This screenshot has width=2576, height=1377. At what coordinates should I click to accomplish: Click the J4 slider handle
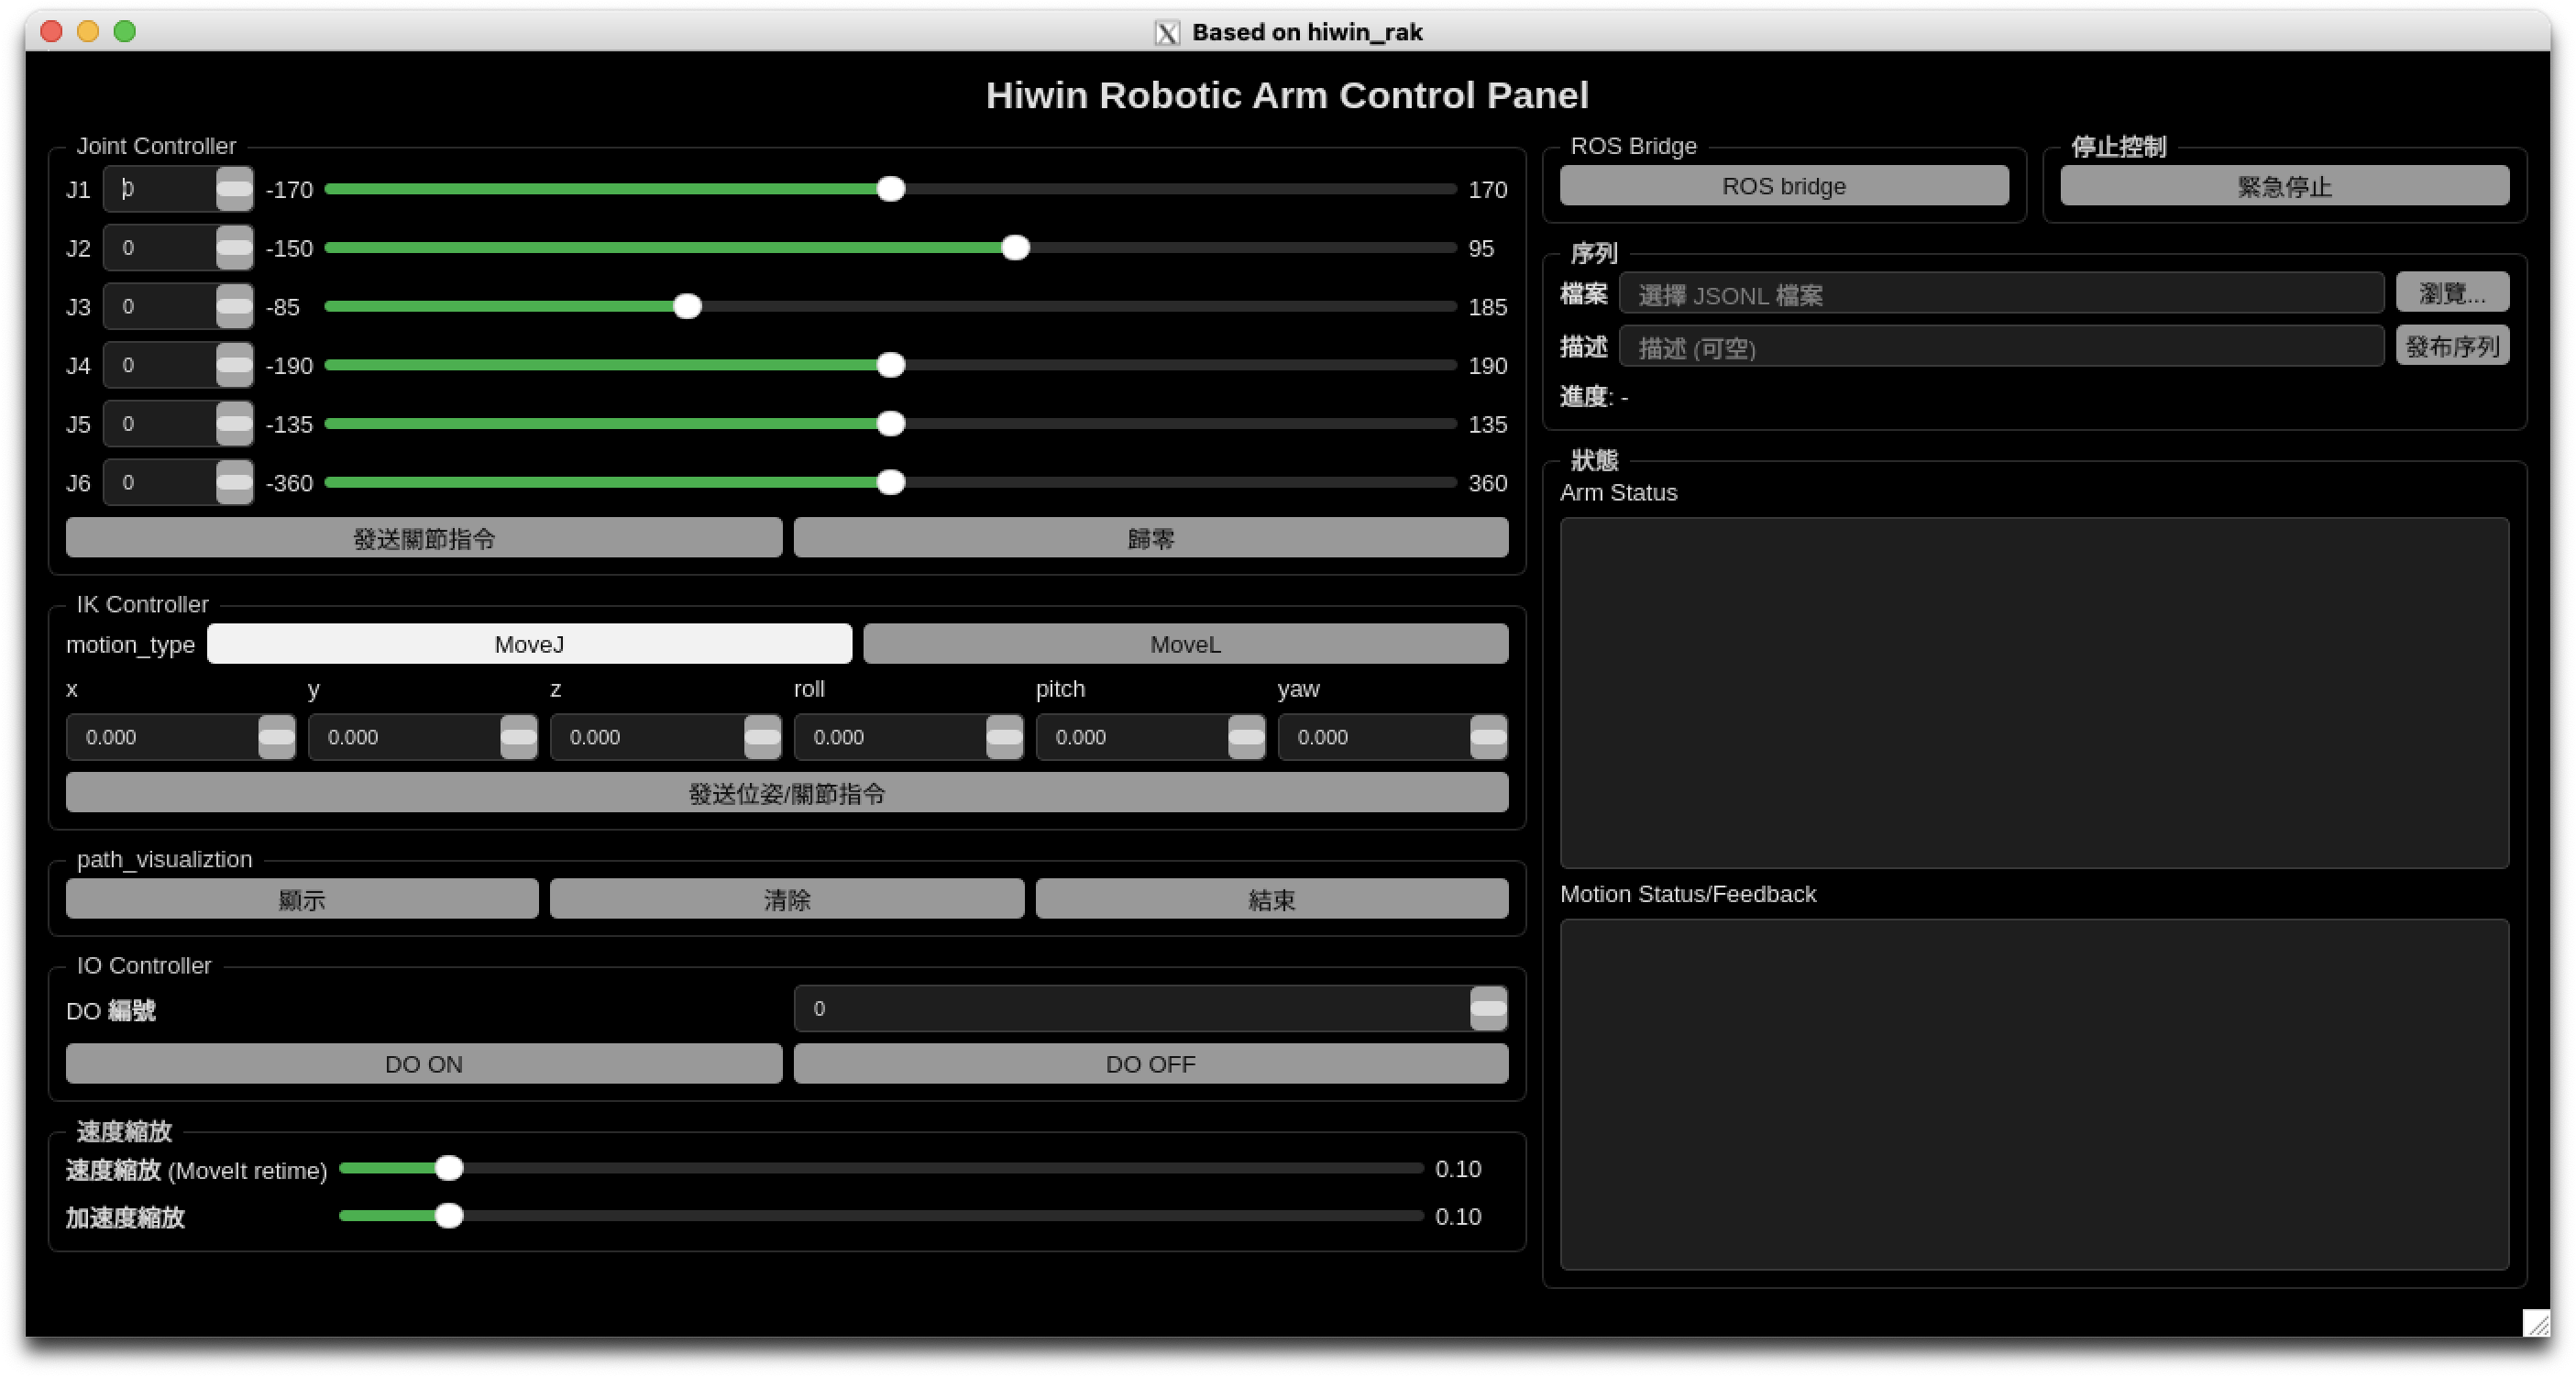891,365
